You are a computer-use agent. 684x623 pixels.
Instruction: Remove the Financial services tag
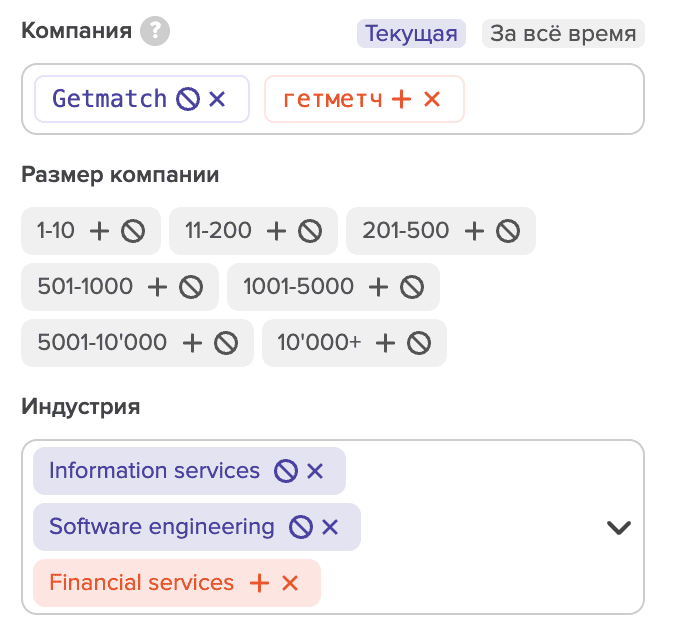tap(290, 583)
